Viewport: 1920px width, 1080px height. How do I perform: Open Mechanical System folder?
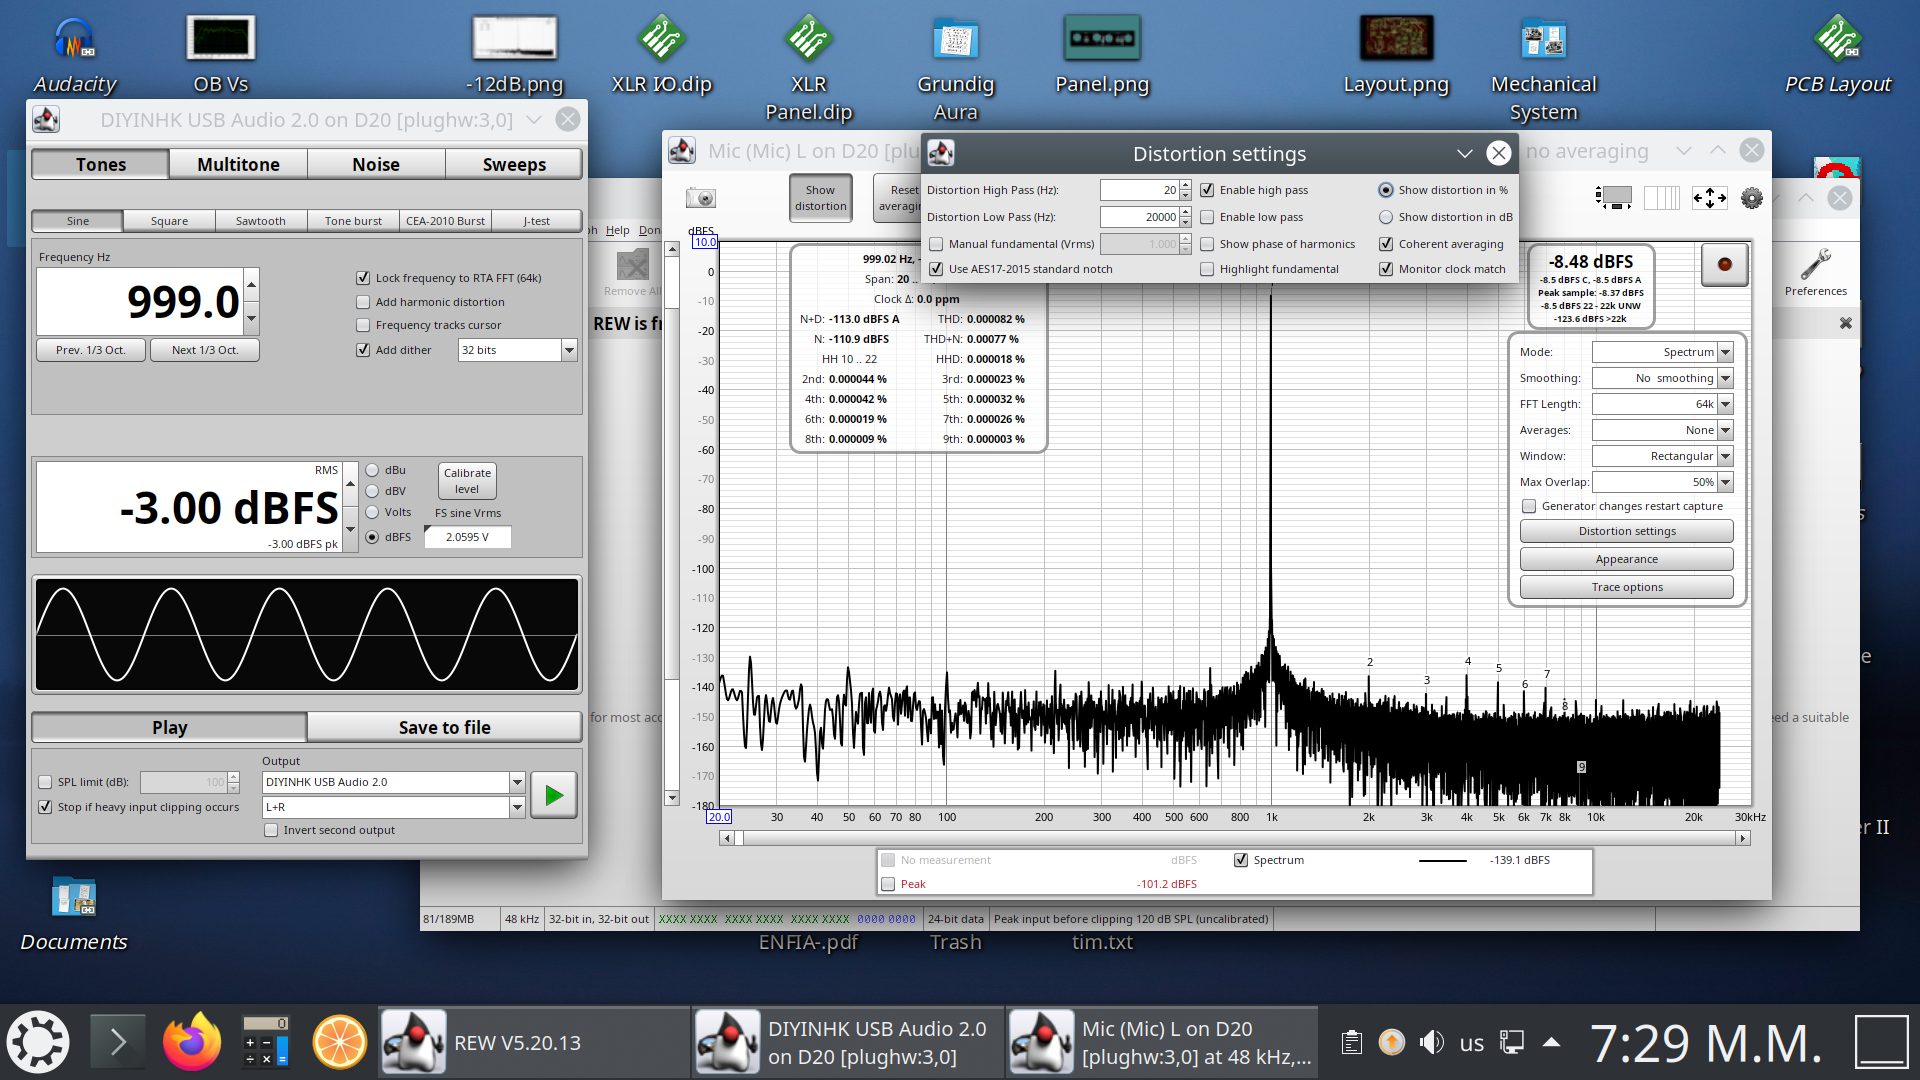[x=1543, y=68]
